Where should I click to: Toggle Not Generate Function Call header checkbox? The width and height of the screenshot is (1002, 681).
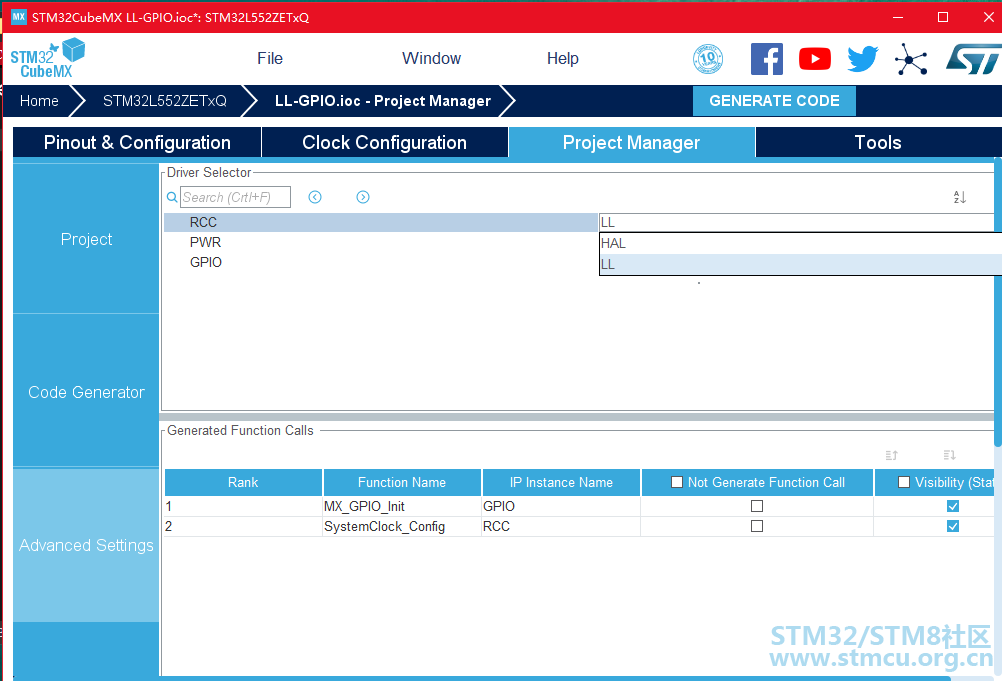point(677,482)
